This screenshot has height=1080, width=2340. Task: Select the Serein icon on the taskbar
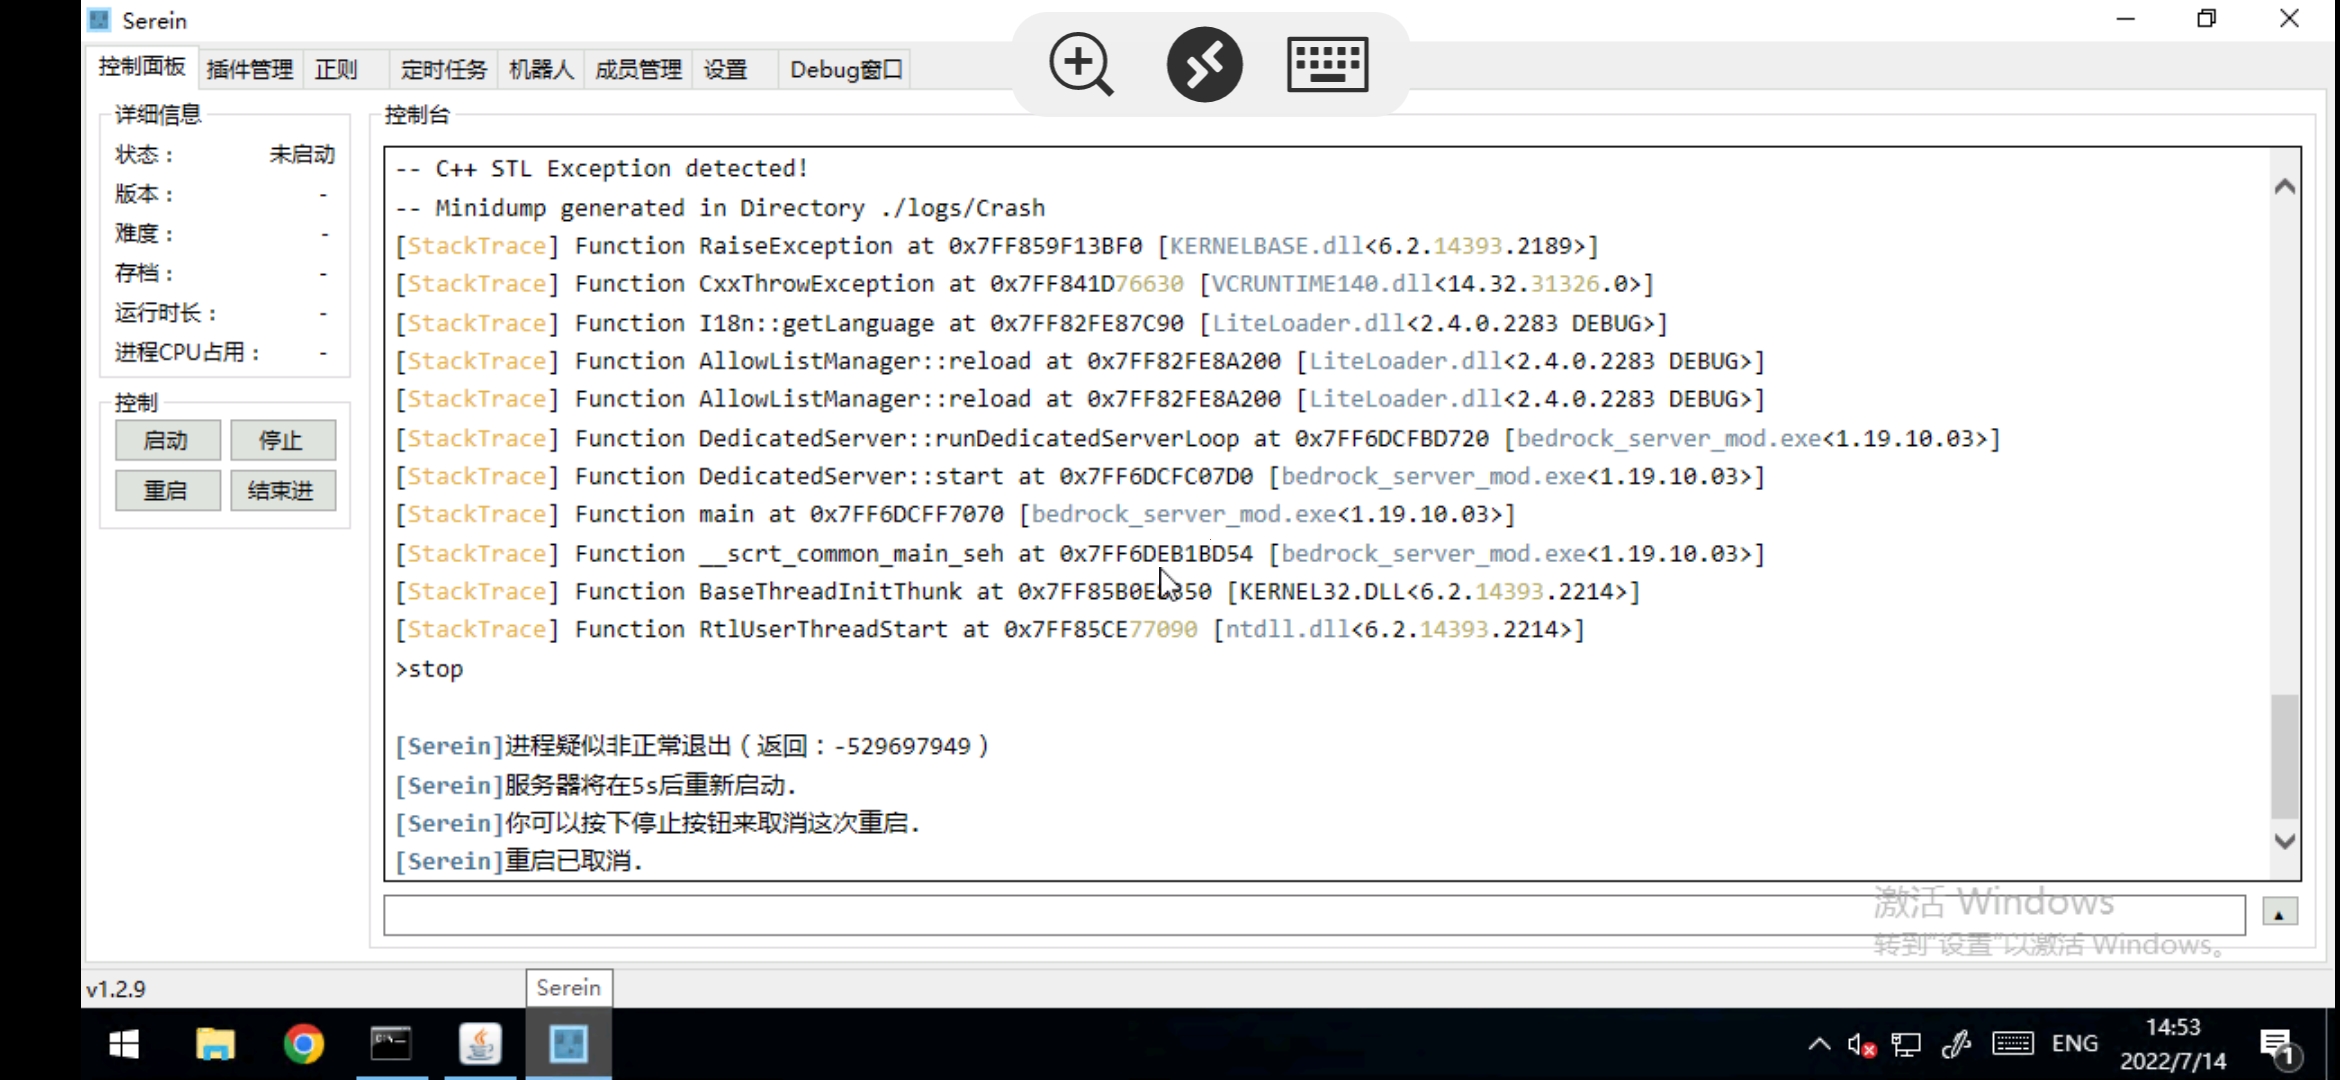(x=568, y=1043)
